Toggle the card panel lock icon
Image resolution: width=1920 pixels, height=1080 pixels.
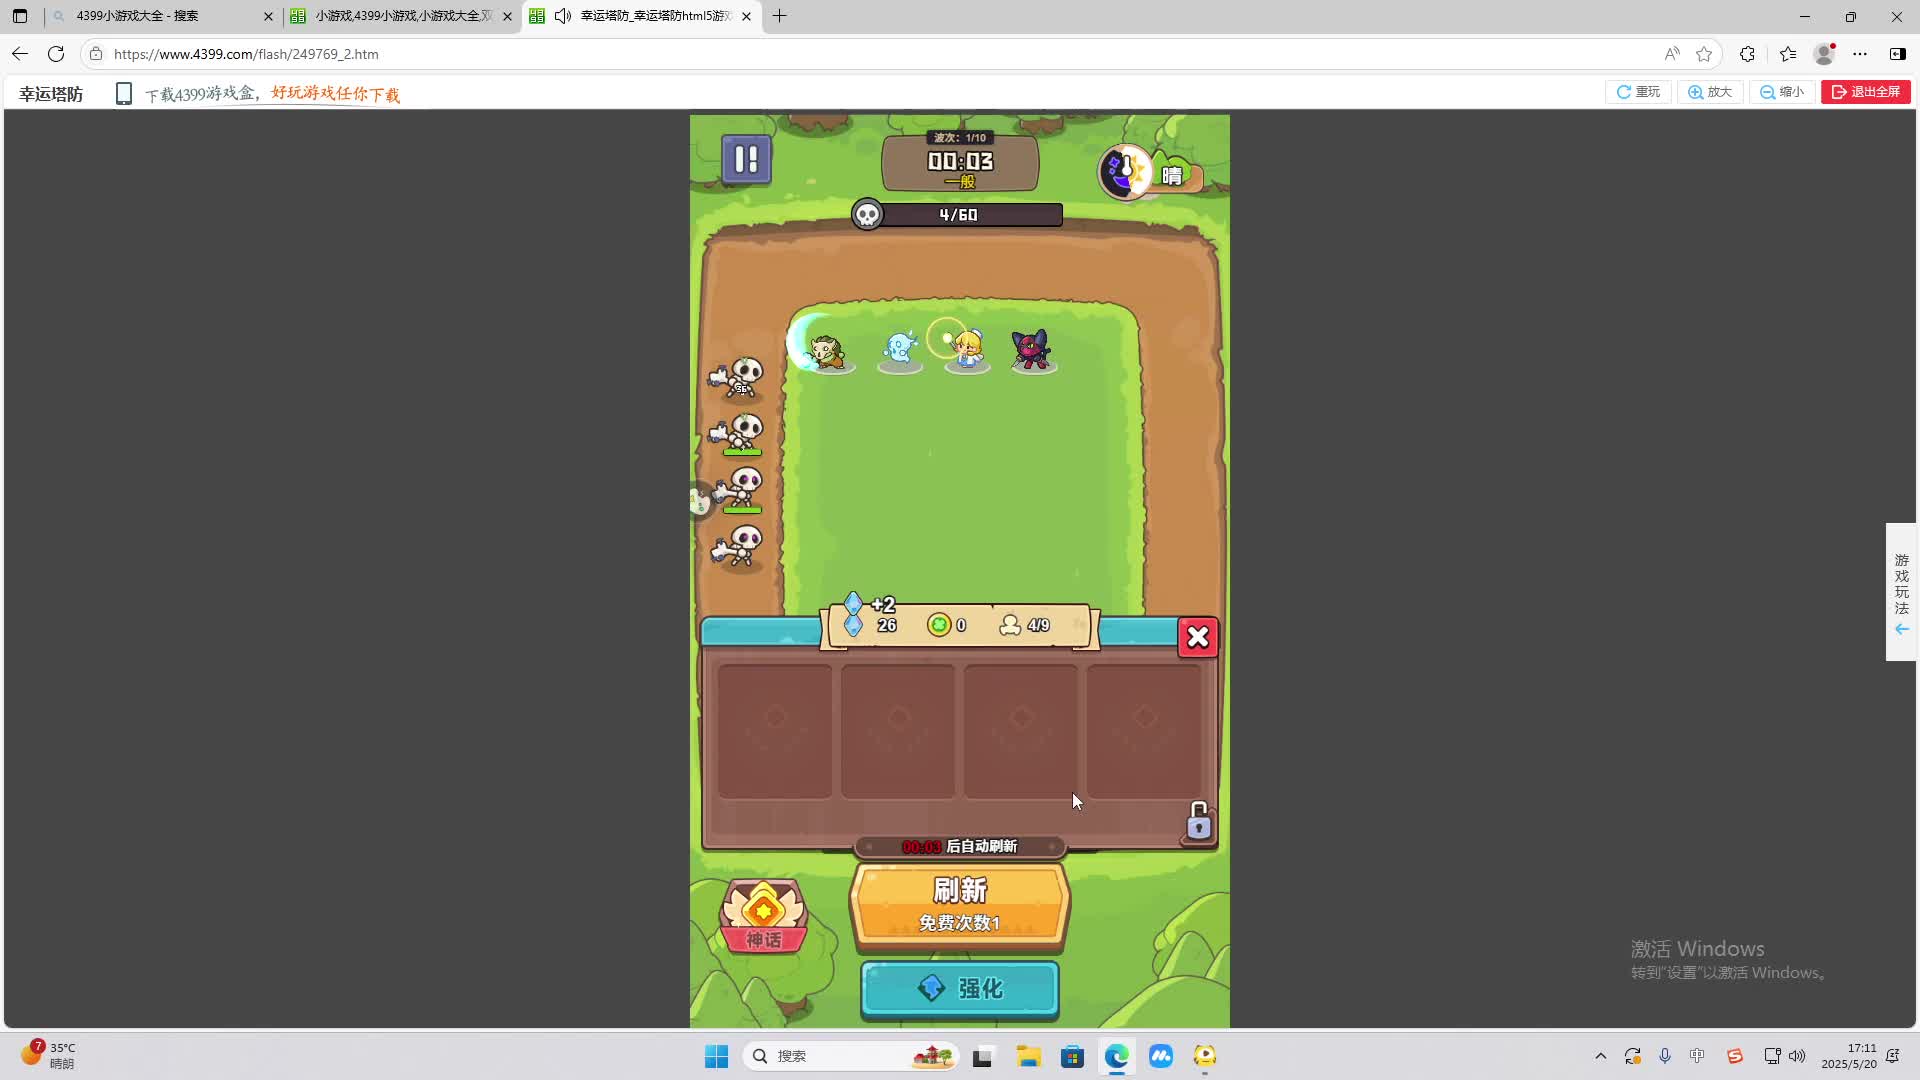click(1198, 821)
